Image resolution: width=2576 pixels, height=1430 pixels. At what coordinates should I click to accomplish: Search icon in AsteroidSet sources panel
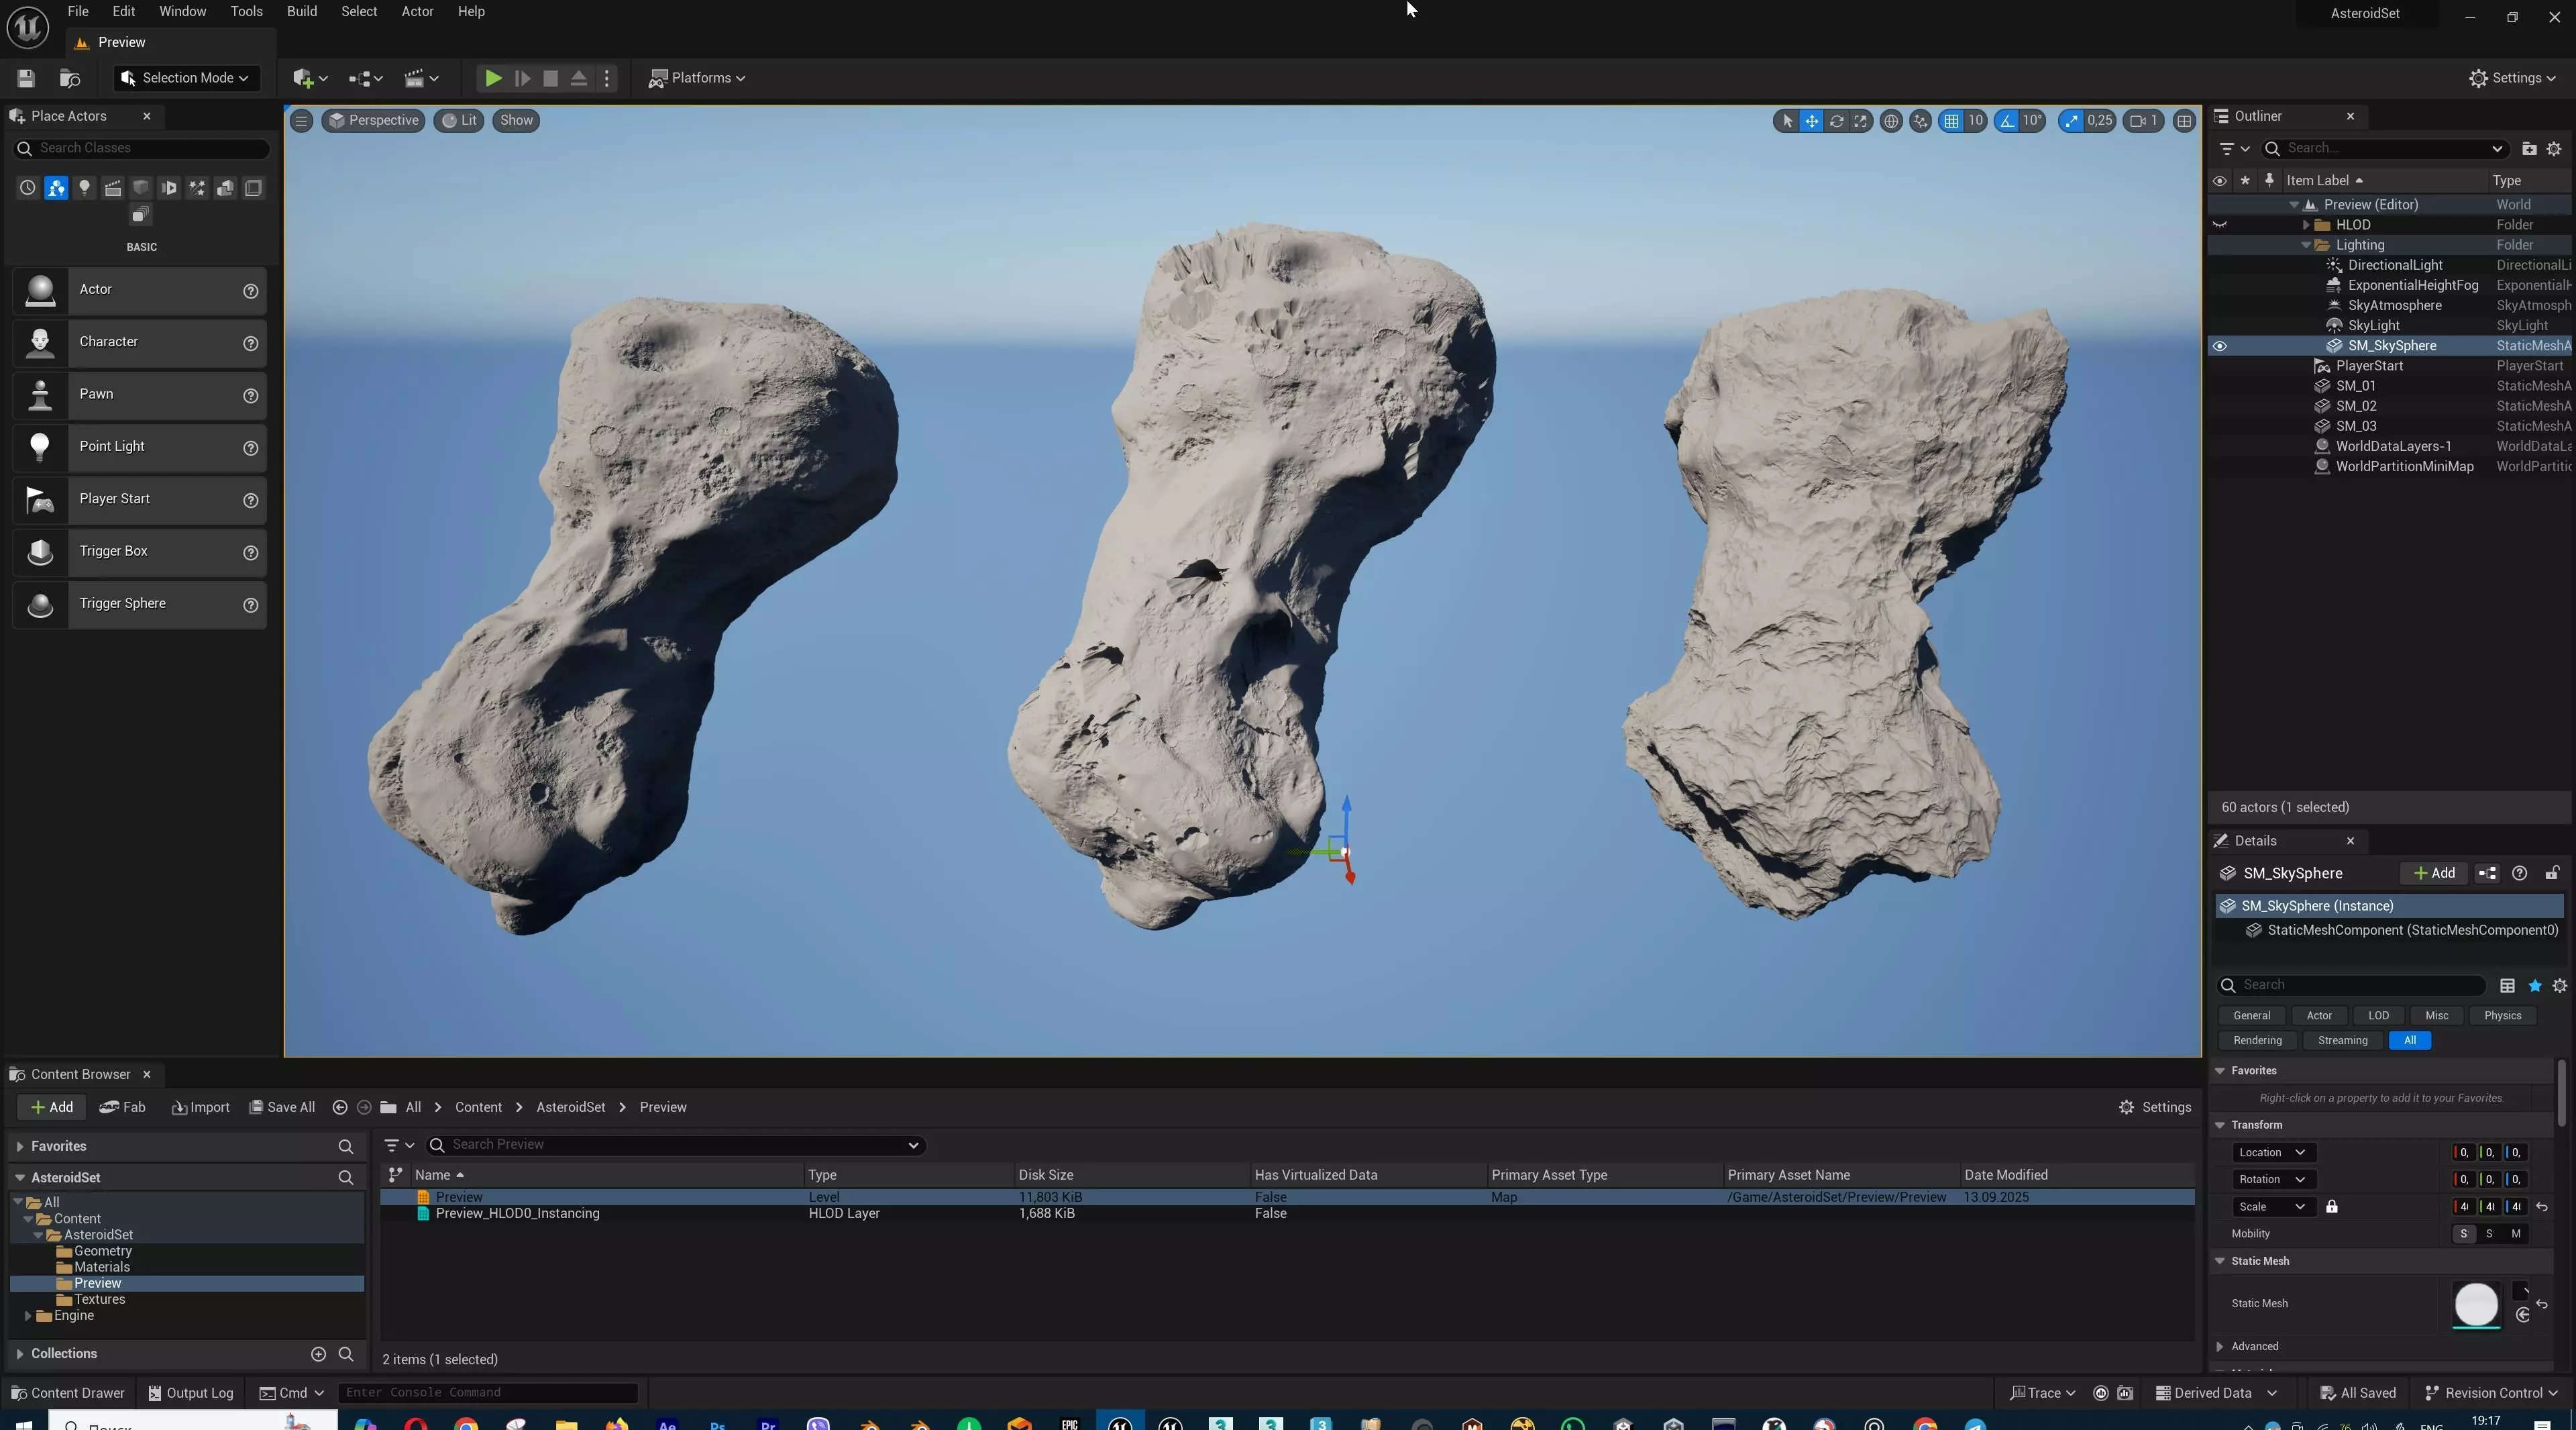pos(346,1178)
